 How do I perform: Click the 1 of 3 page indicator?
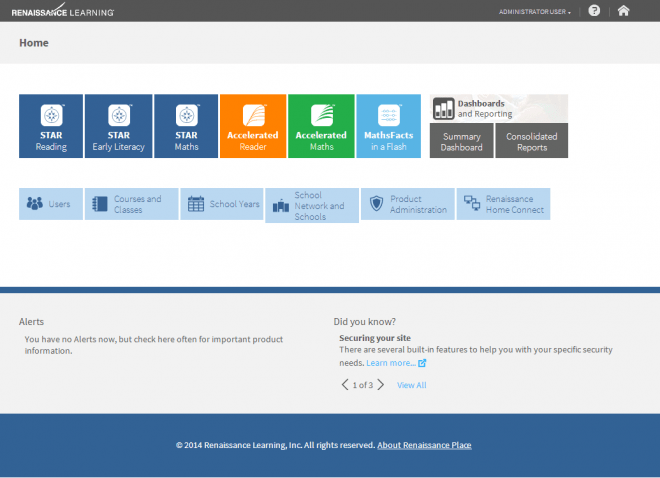(x=362, y=385)
